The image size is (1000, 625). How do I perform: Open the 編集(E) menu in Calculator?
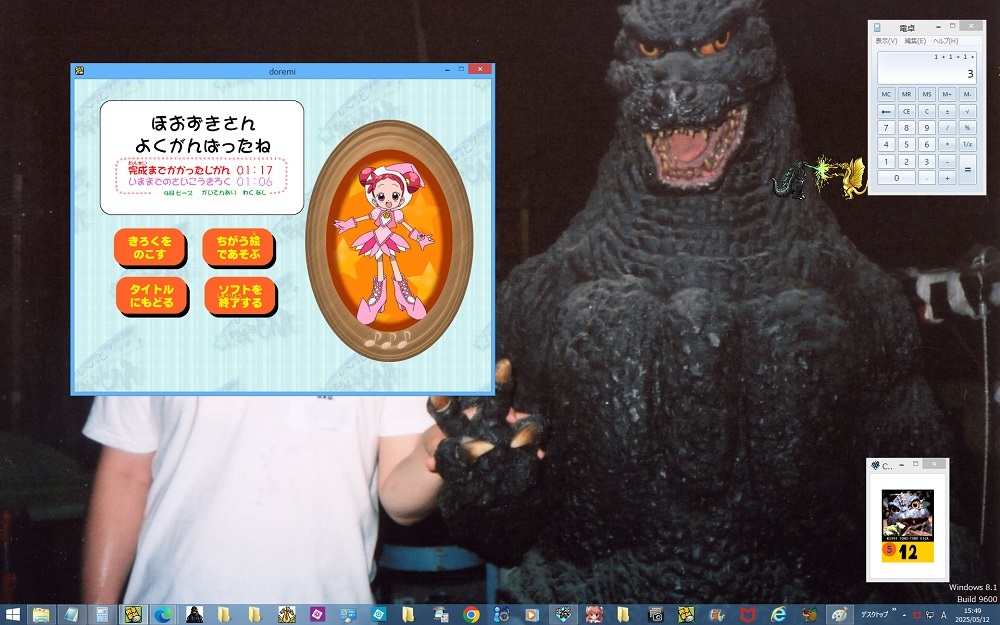click(x=915, y=41)
